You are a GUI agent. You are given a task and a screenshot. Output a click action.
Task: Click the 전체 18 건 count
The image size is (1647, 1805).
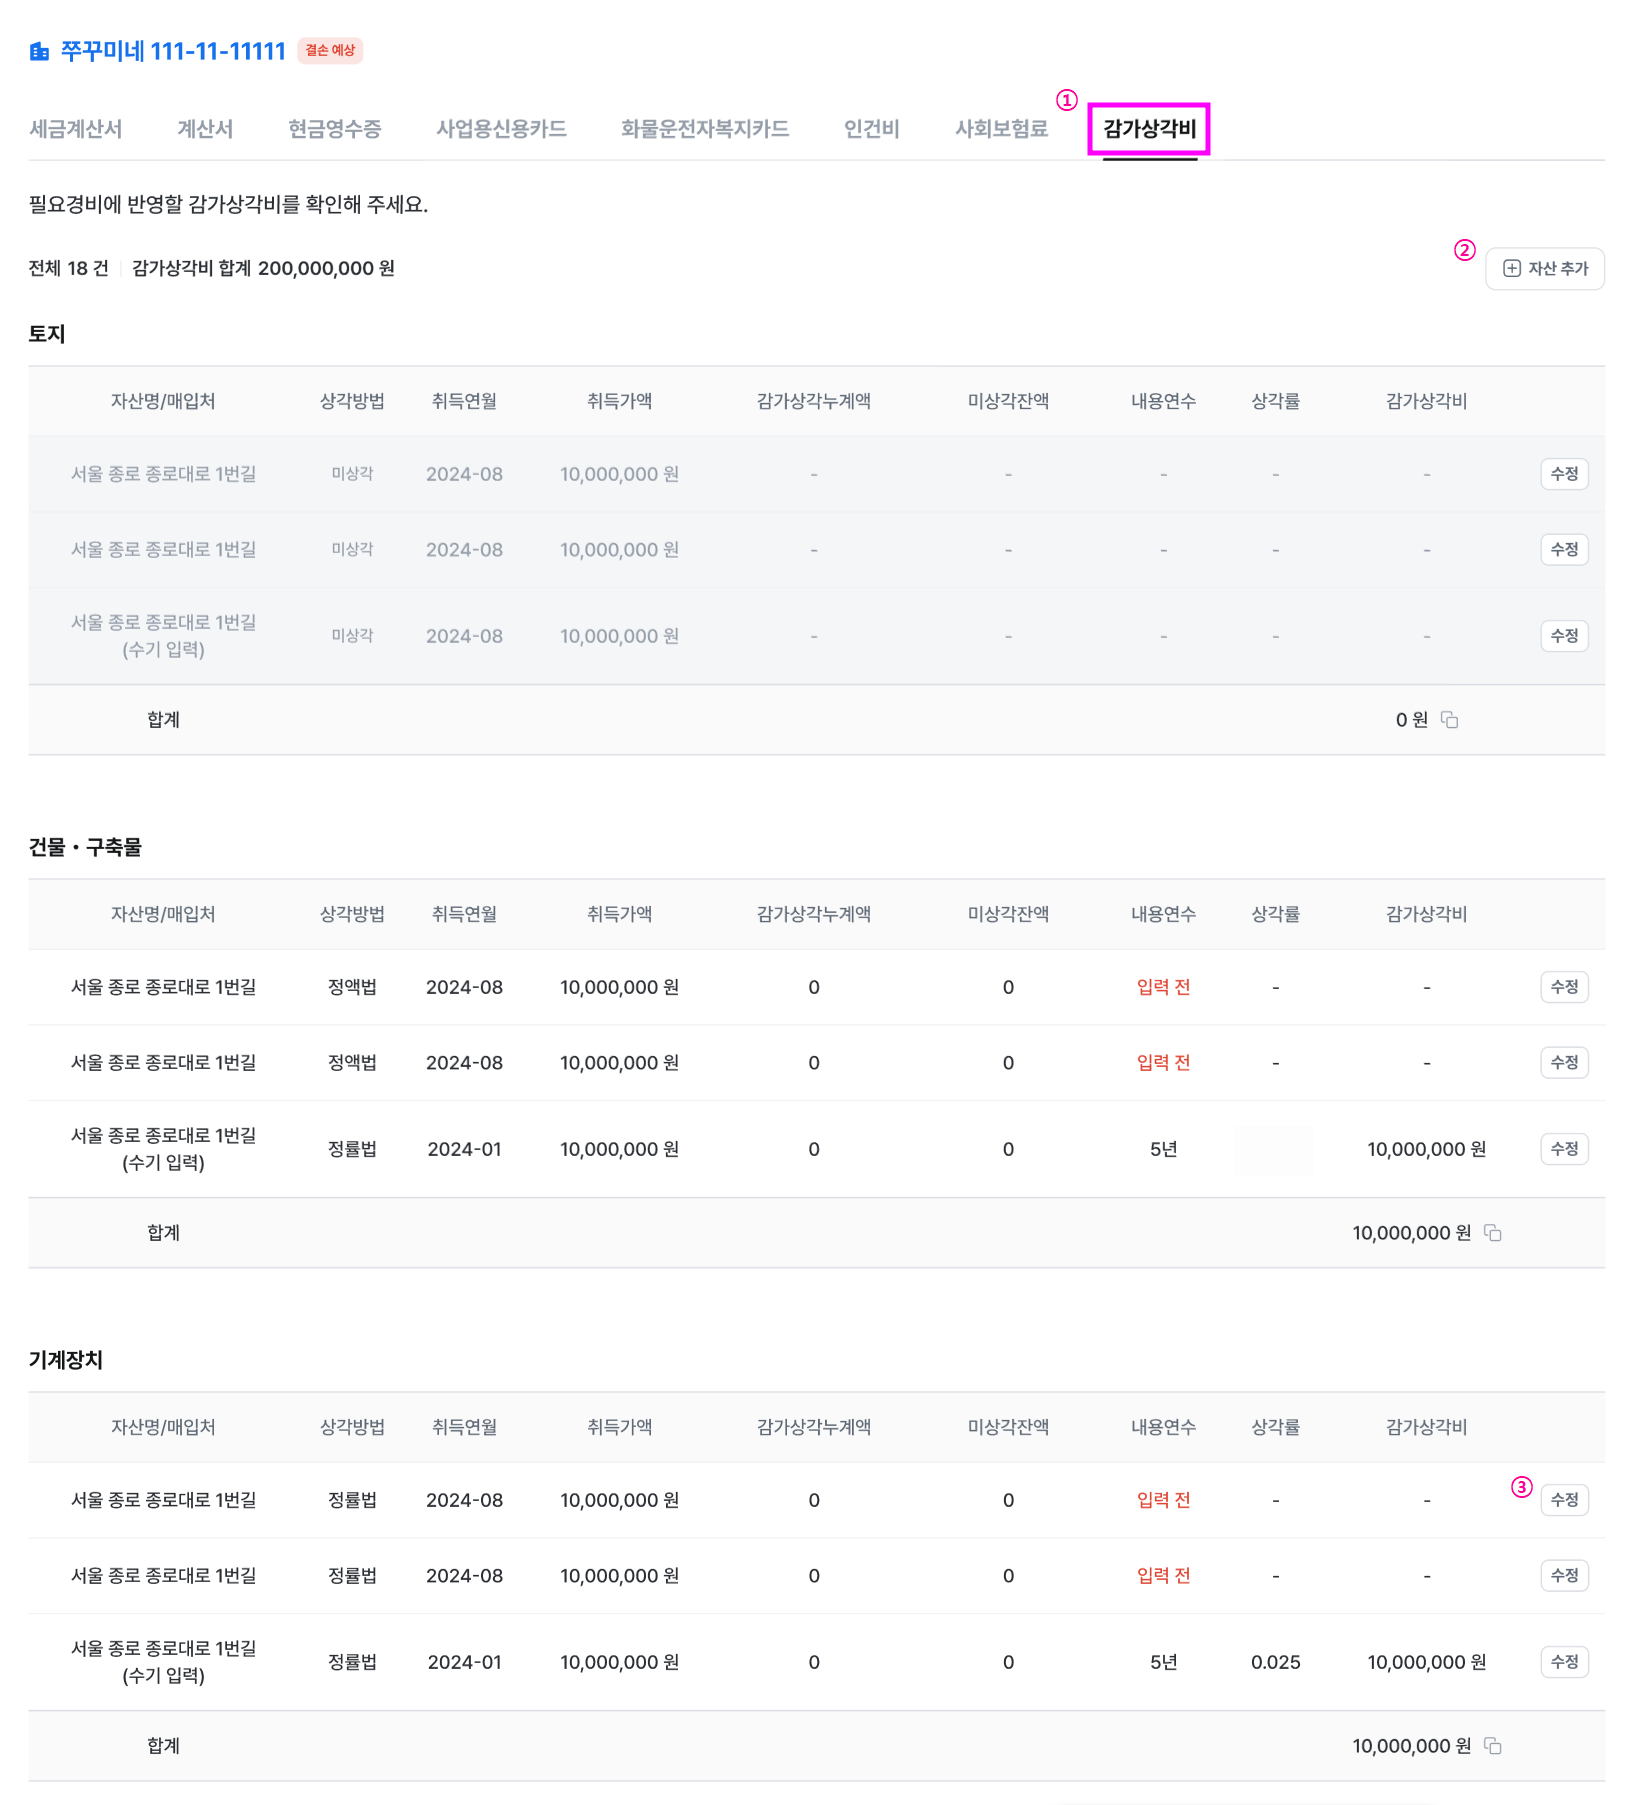68,269
